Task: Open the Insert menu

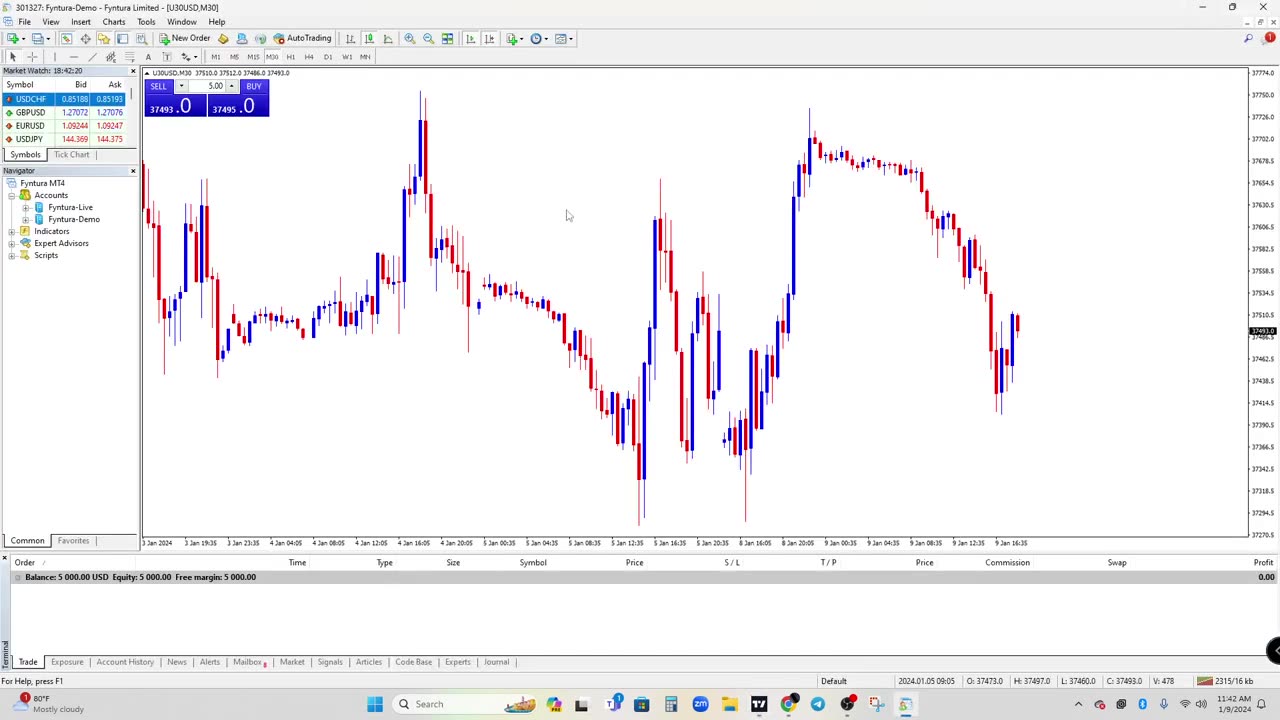Action: [x=81, y=21]
